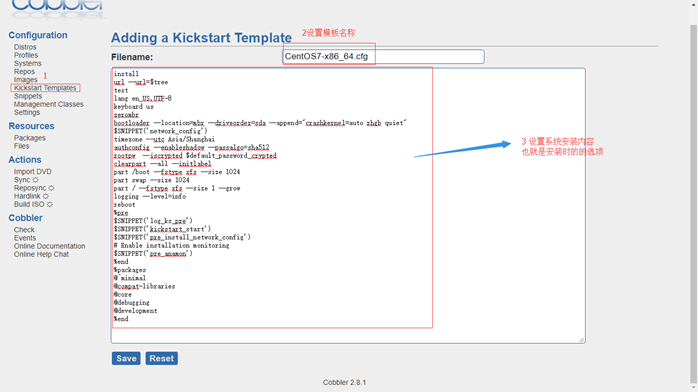The height and width of the screenshot is (392, 698).
Task: Click the 'Configuration' section heading
Action: tap(38, 35)
